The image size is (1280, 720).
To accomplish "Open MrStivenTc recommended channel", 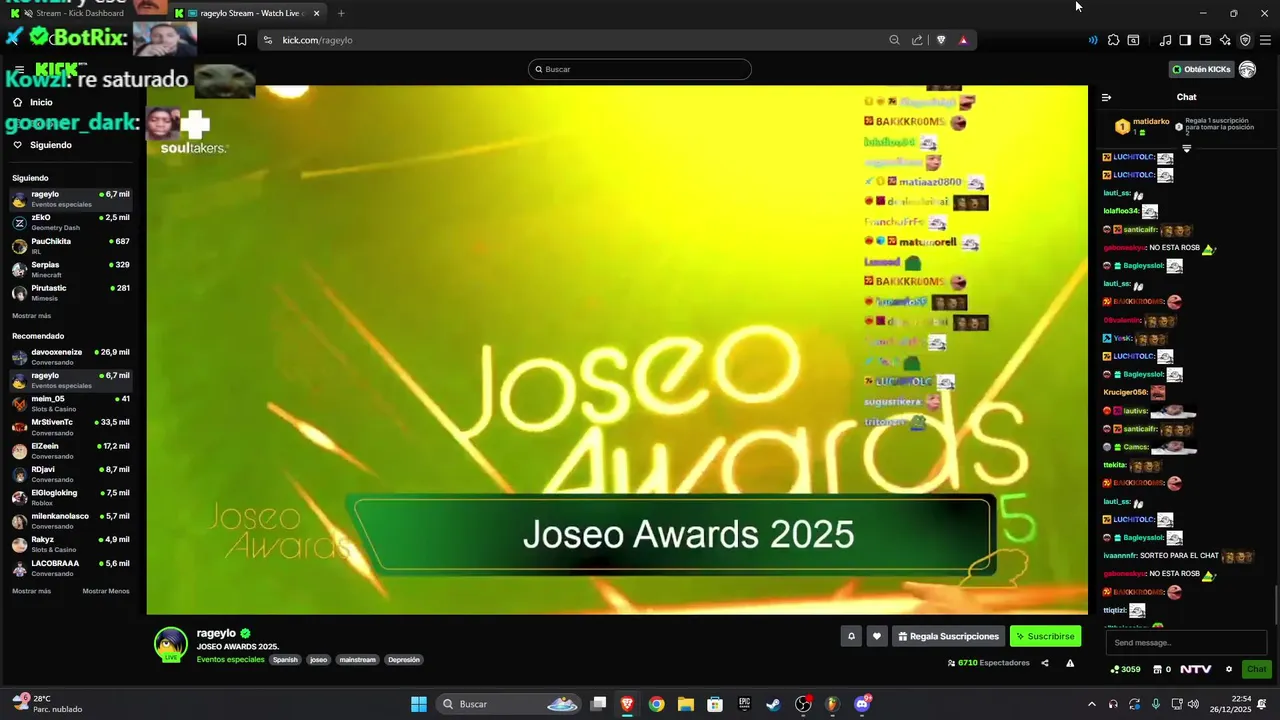I will coord(70,427).
